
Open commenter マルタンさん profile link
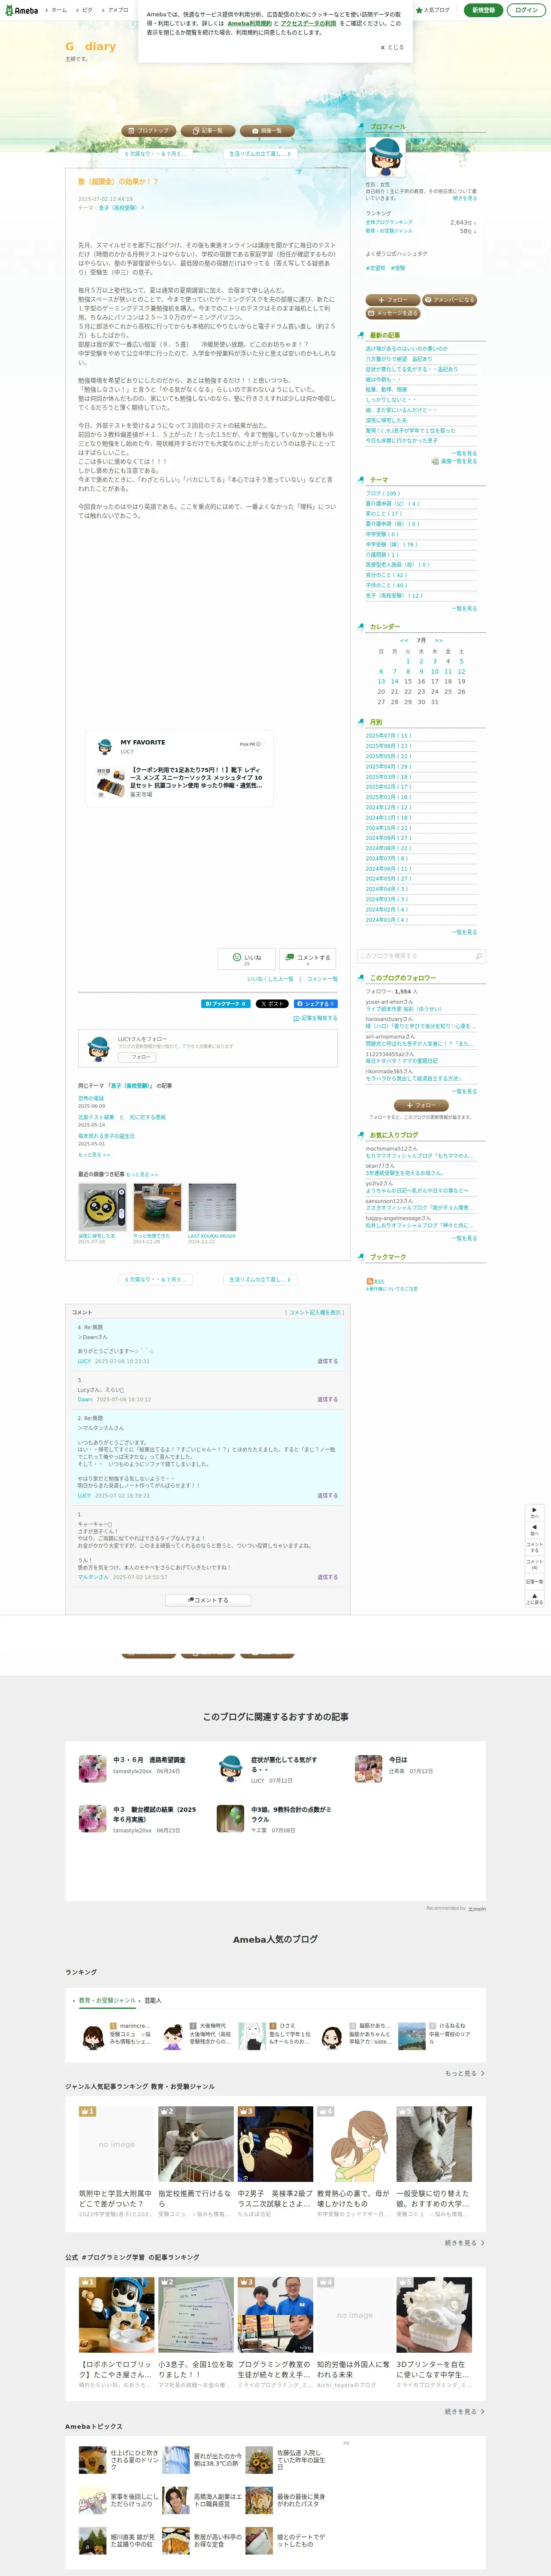tap(93, 1577)
